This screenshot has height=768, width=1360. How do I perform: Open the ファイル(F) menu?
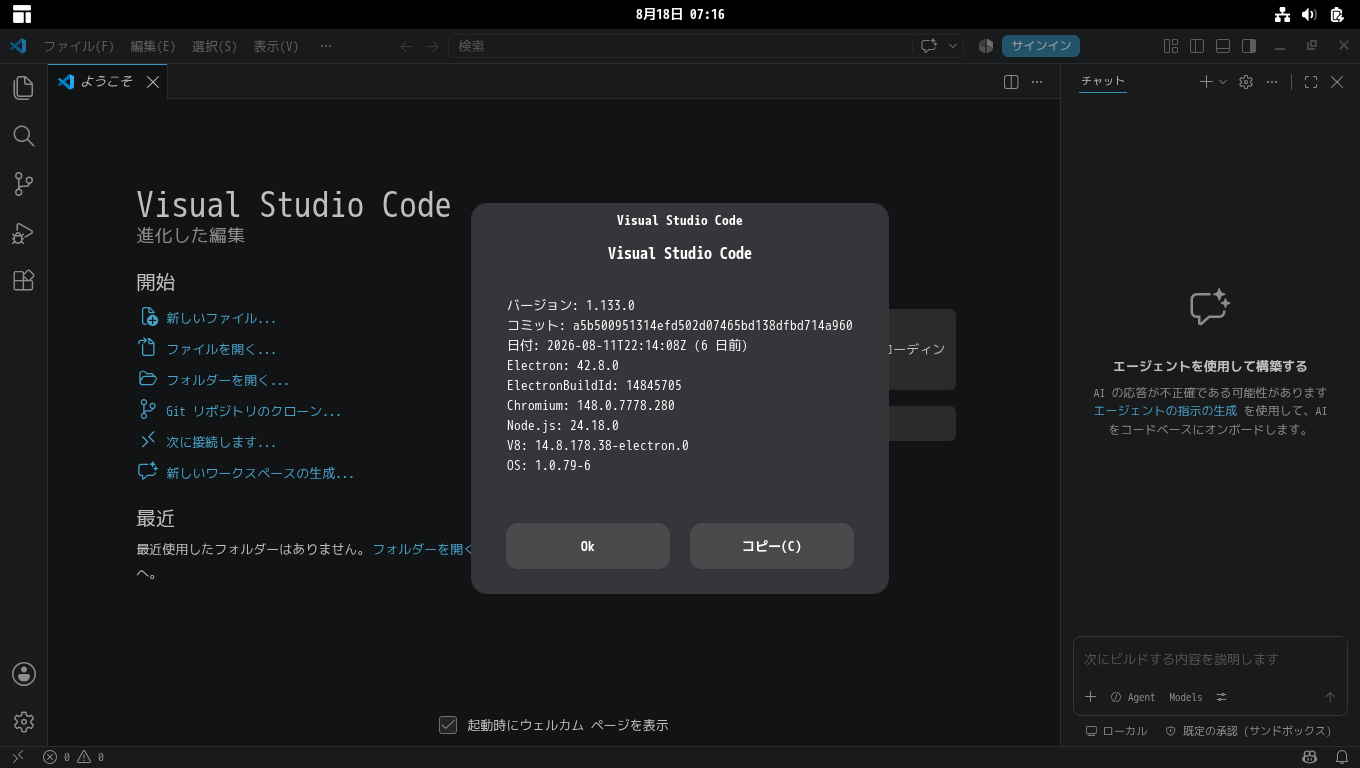point(78,46)
